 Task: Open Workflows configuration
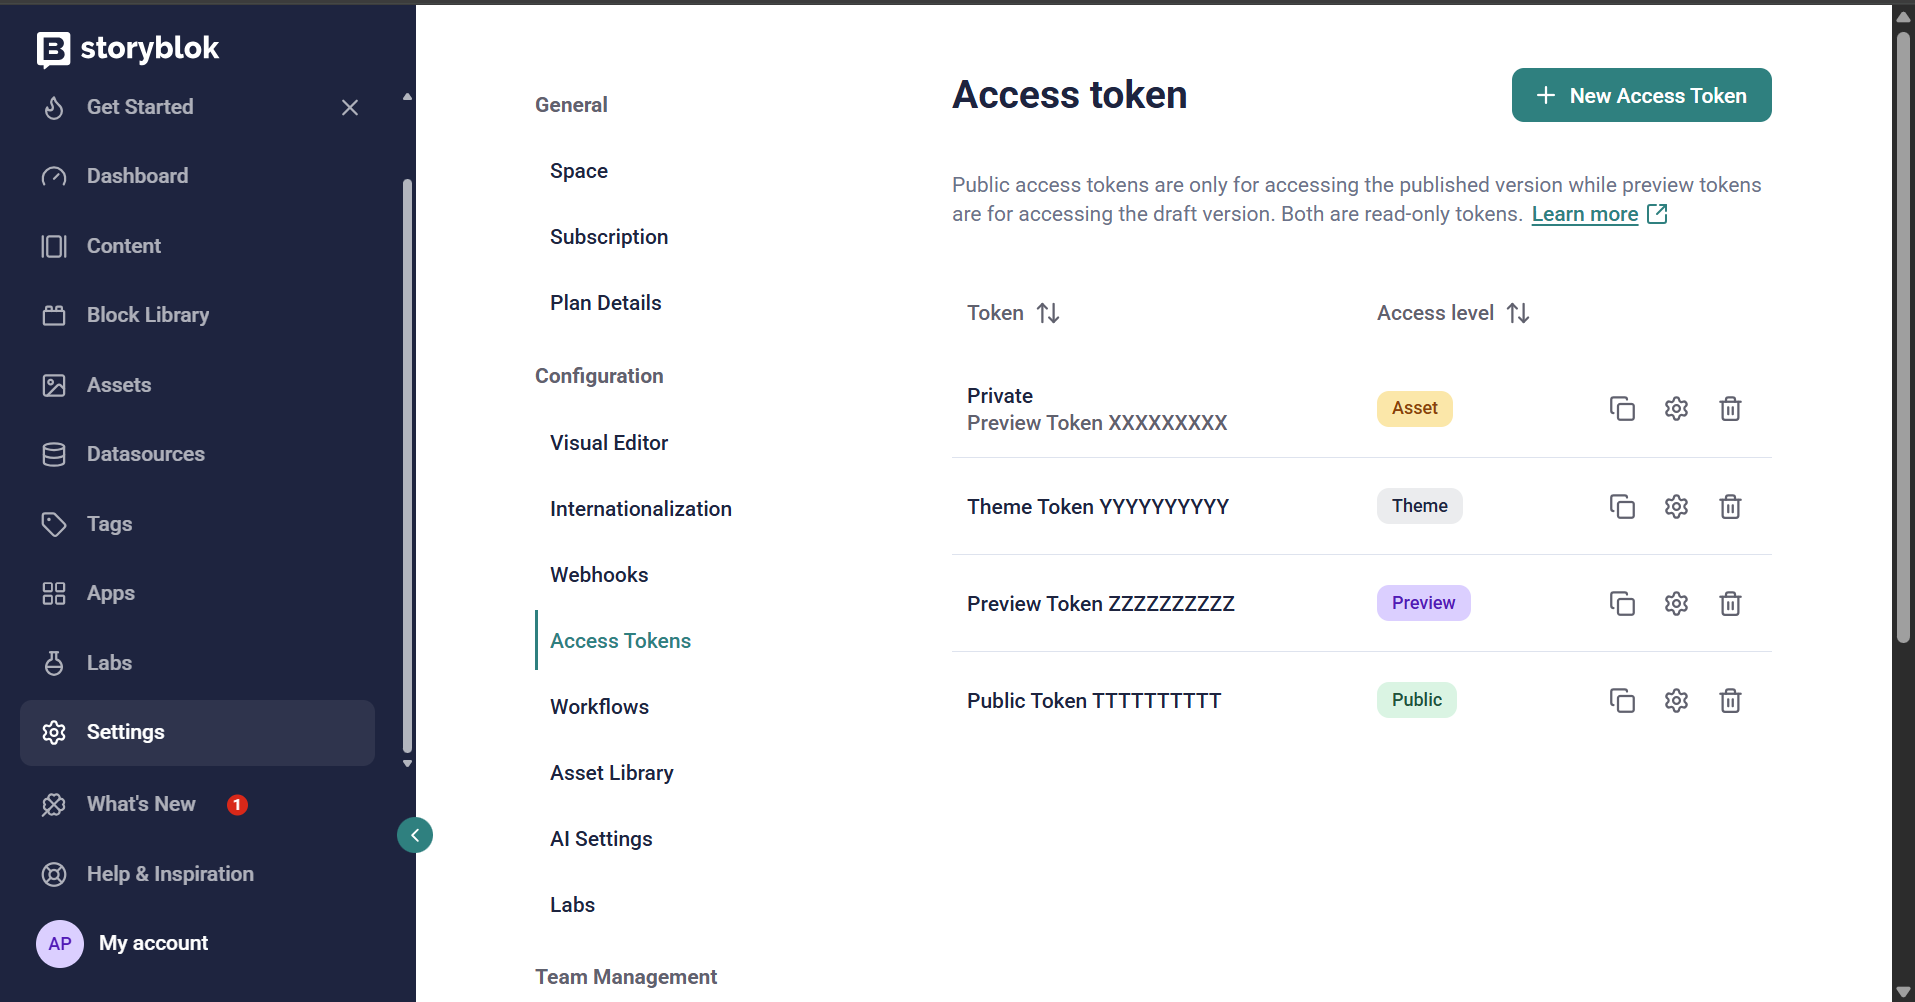click(599, 707)
